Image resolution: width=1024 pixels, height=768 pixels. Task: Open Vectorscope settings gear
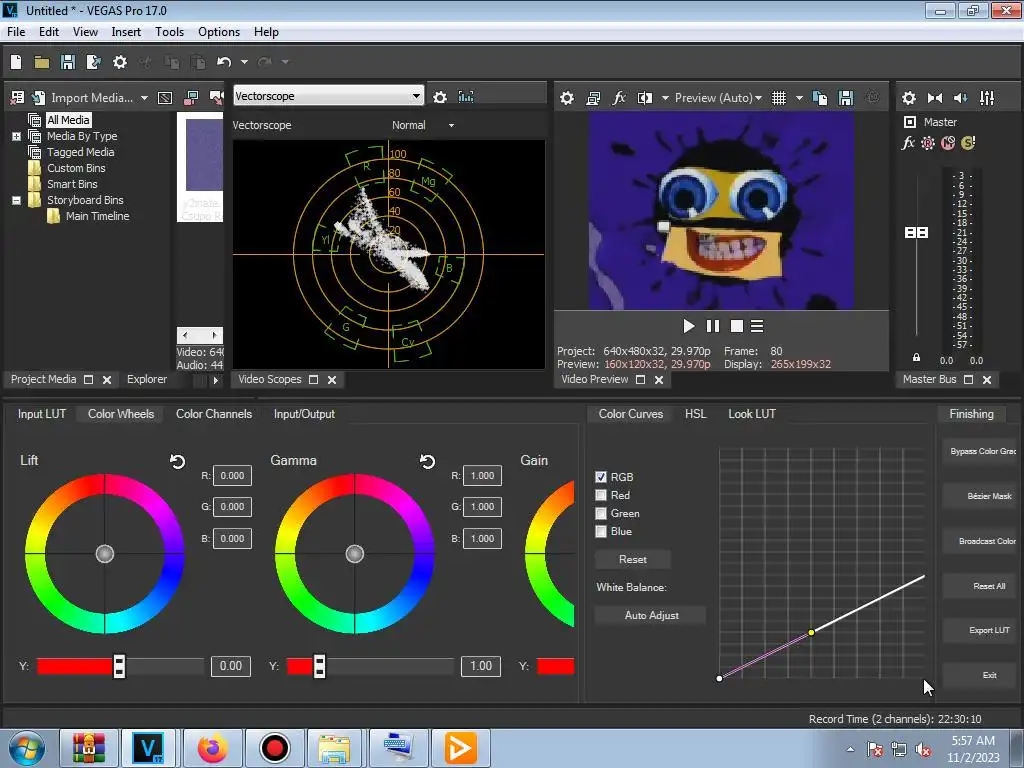pos(440,97)
